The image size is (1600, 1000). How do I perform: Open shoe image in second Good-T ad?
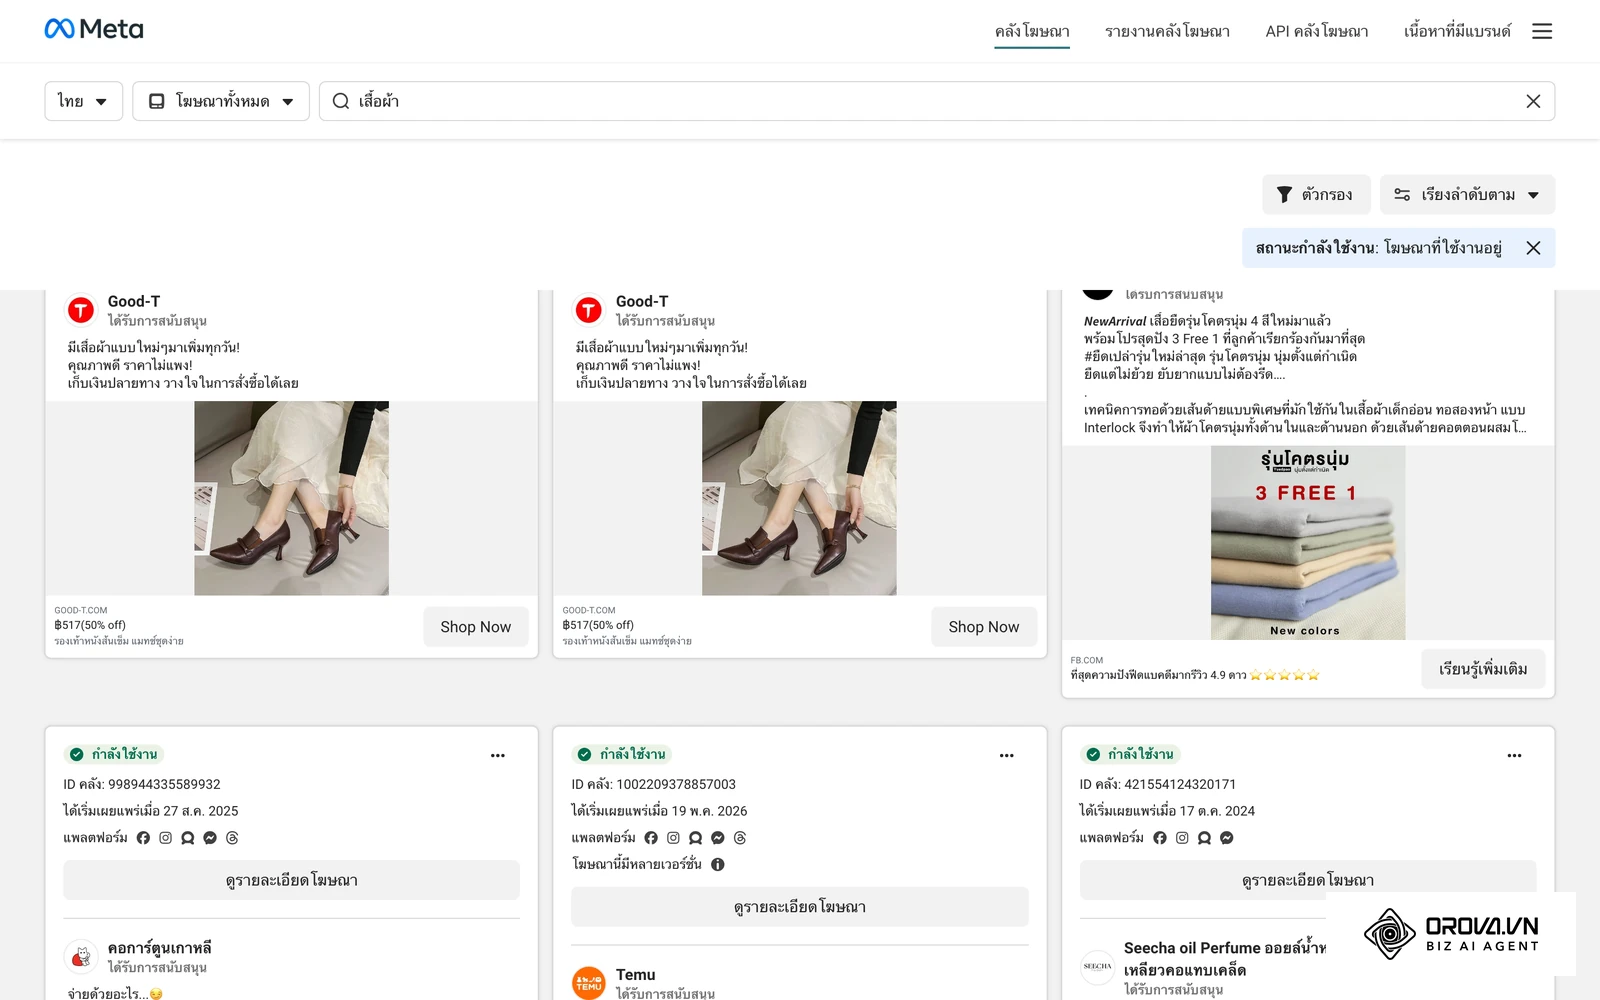point(799,498)
